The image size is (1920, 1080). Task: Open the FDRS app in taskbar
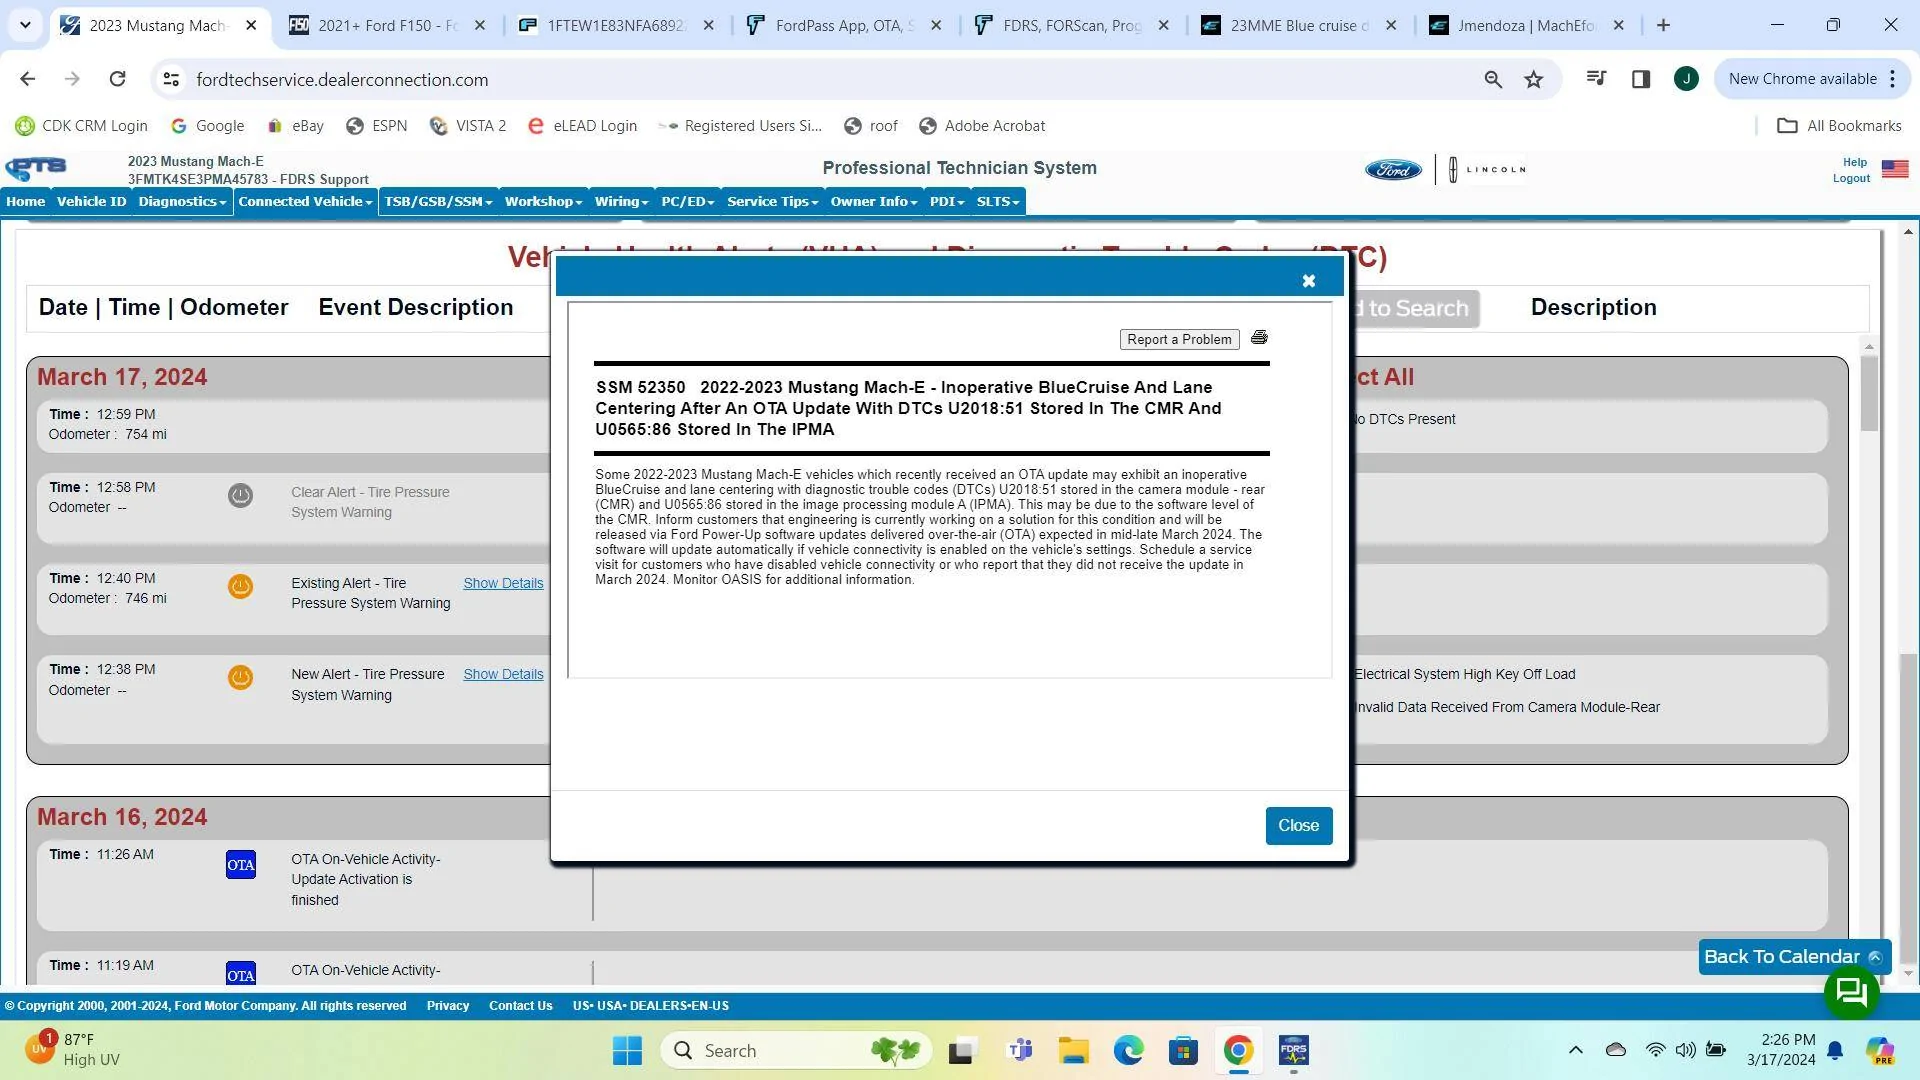(x=1294, y=1051)
